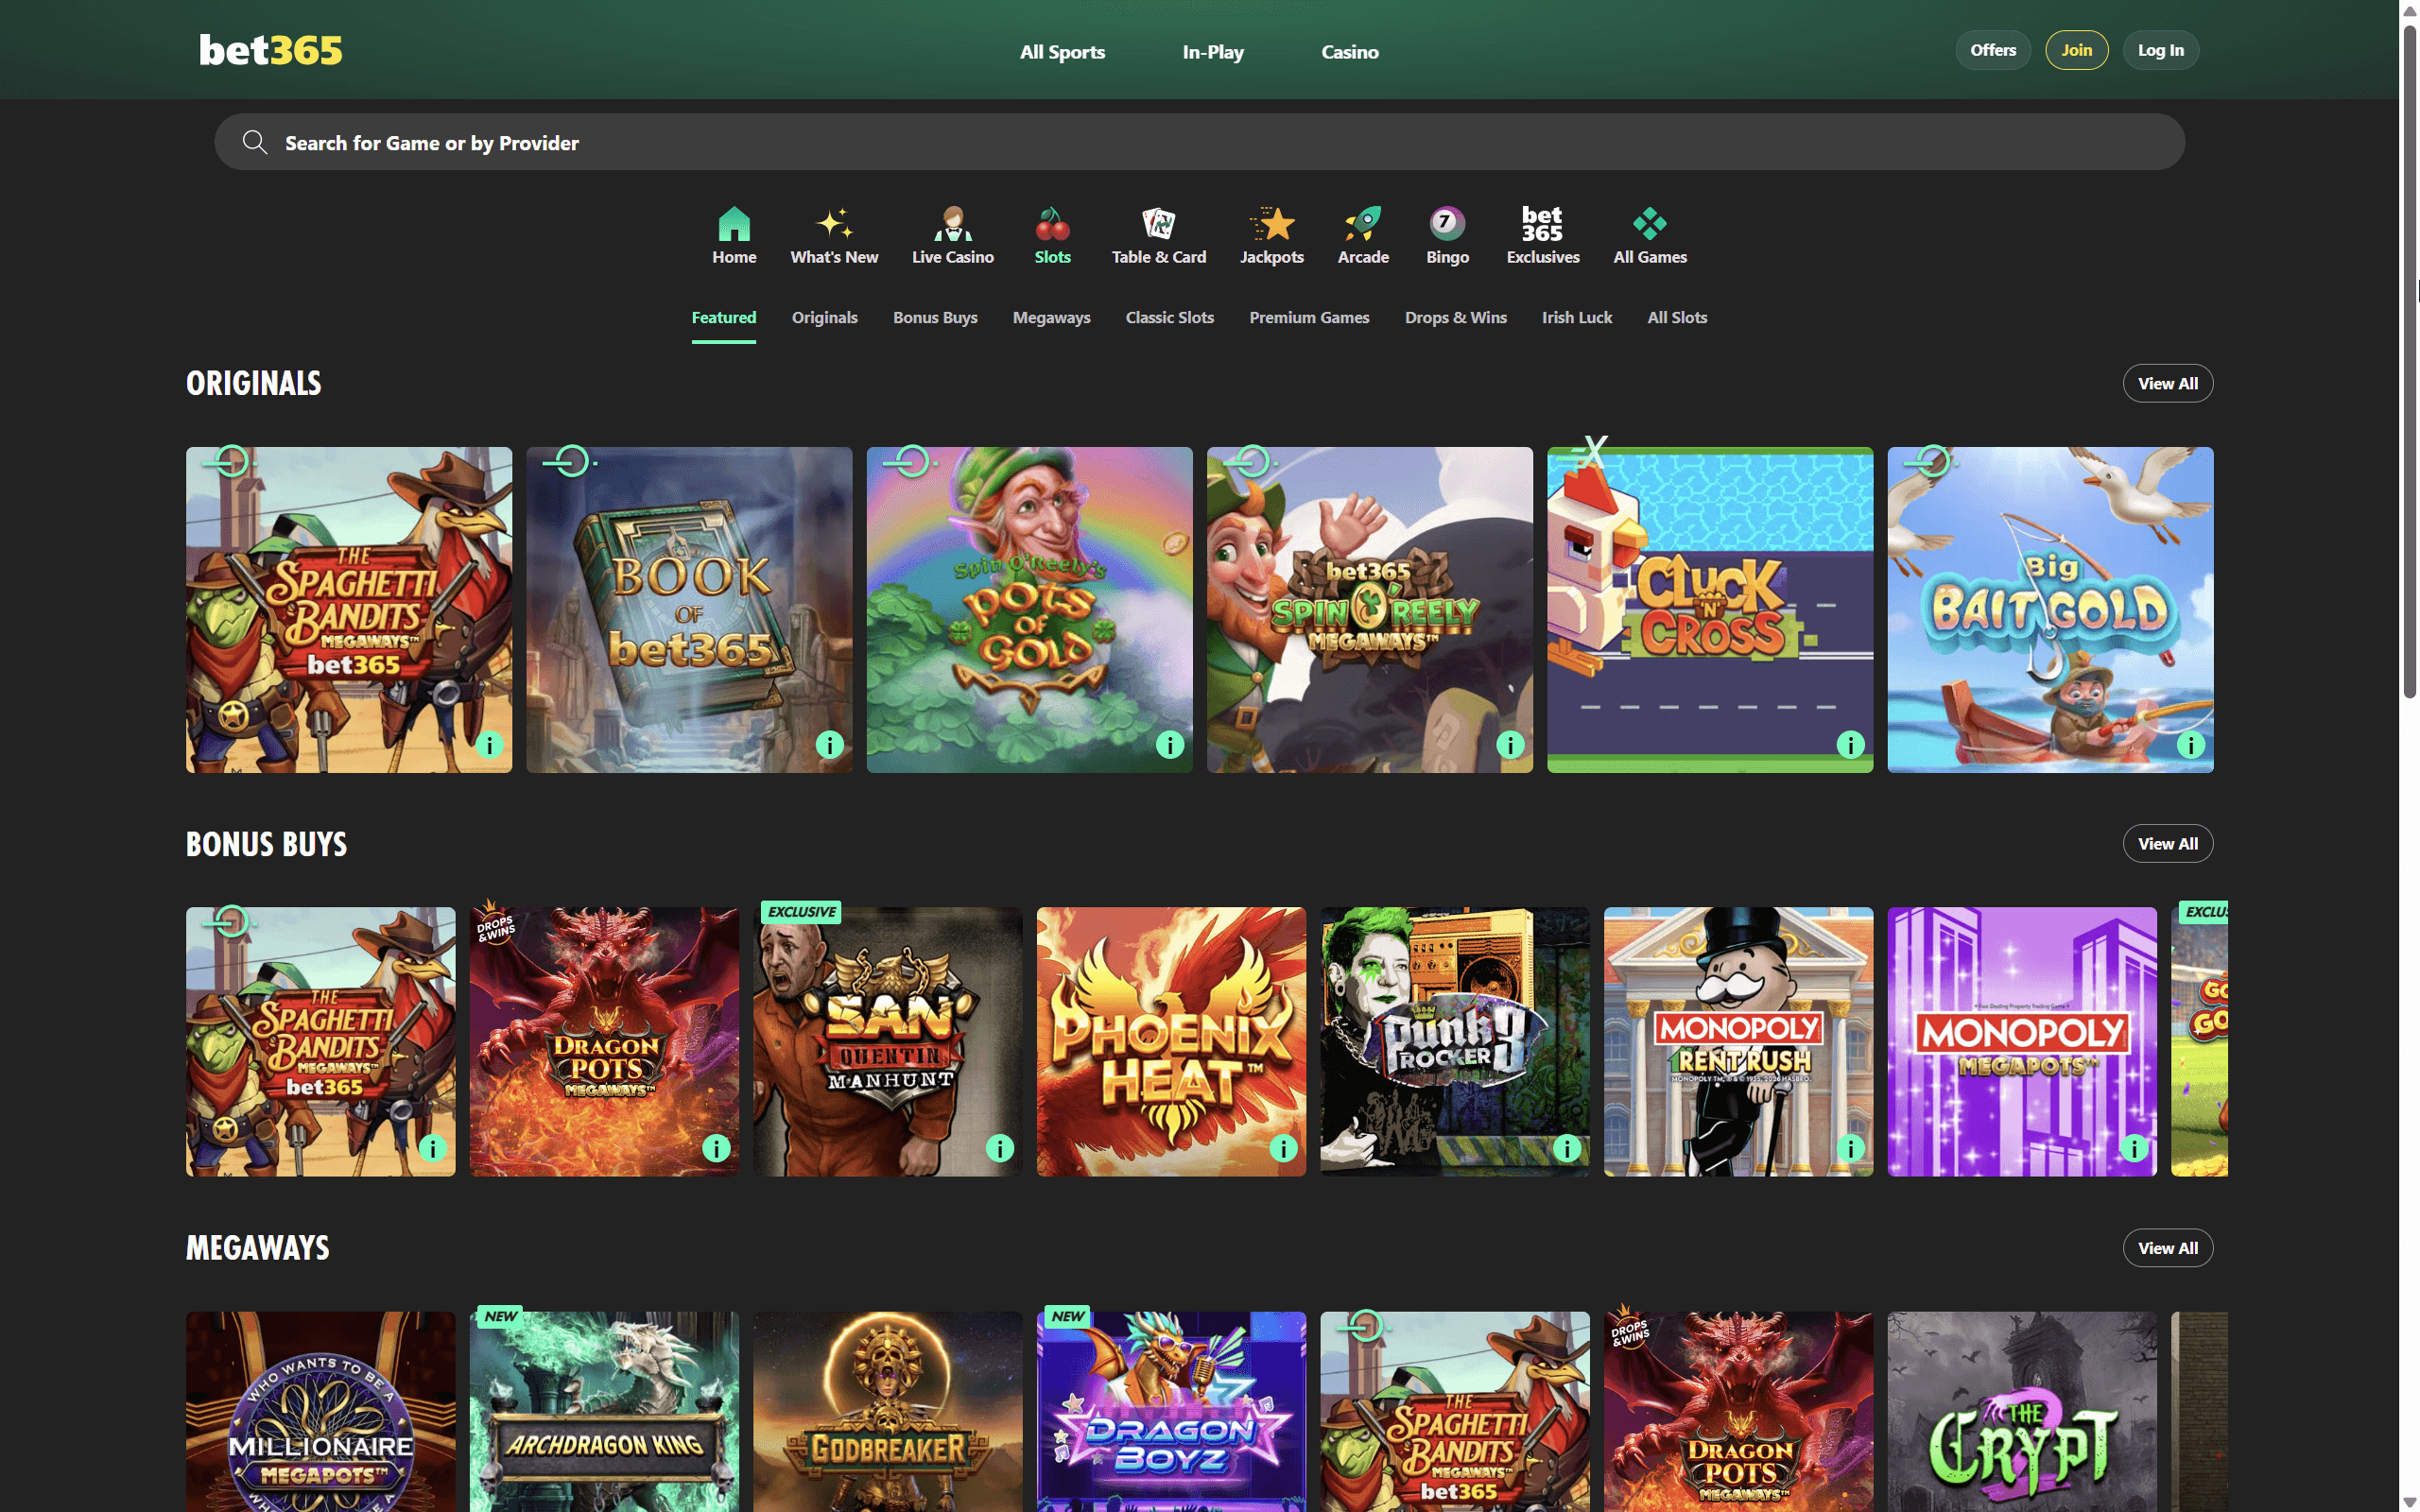Show info for San Quentin Manhunt
2420x1512 pixels.
tap(1000, 1148)
